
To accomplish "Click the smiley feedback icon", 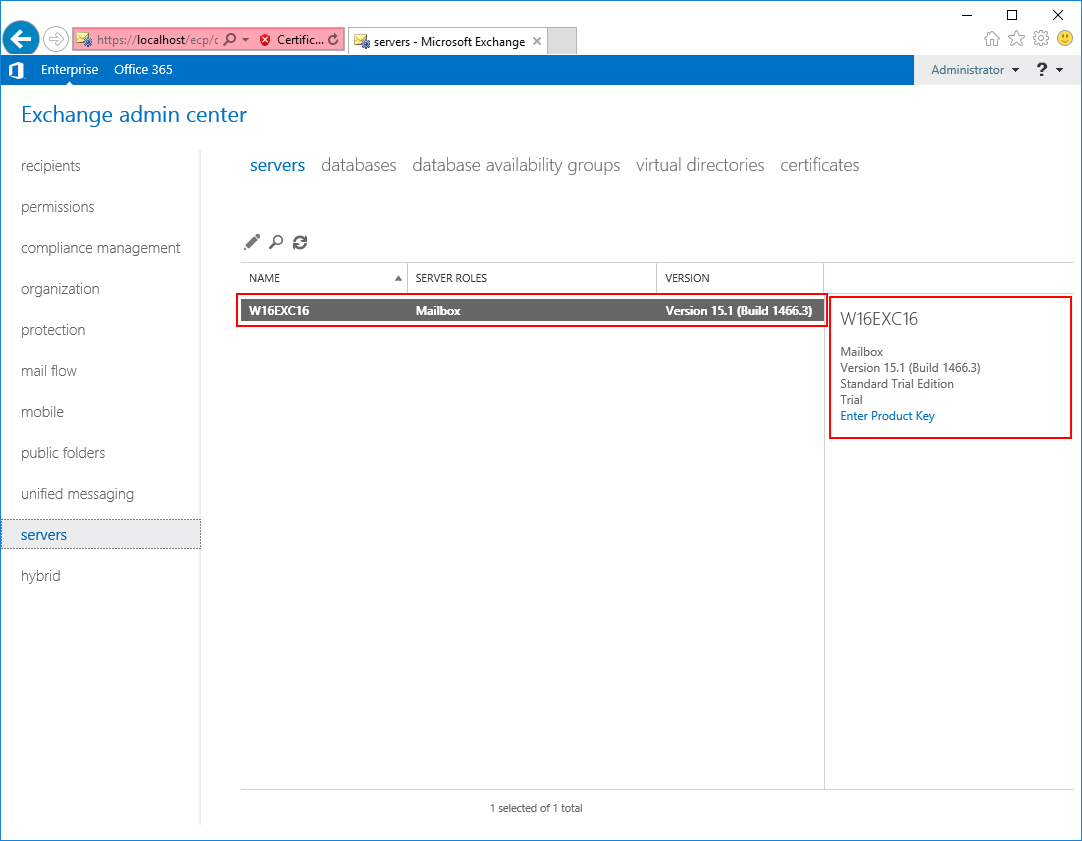I will pos(1065,39).
